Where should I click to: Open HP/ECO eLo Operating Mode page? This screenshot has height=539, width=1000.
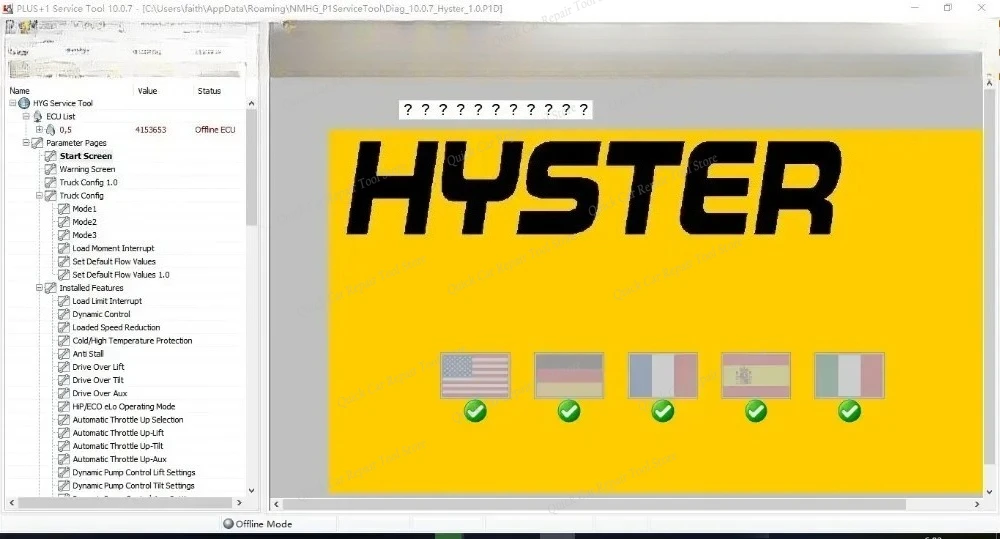tap(124, 406)
